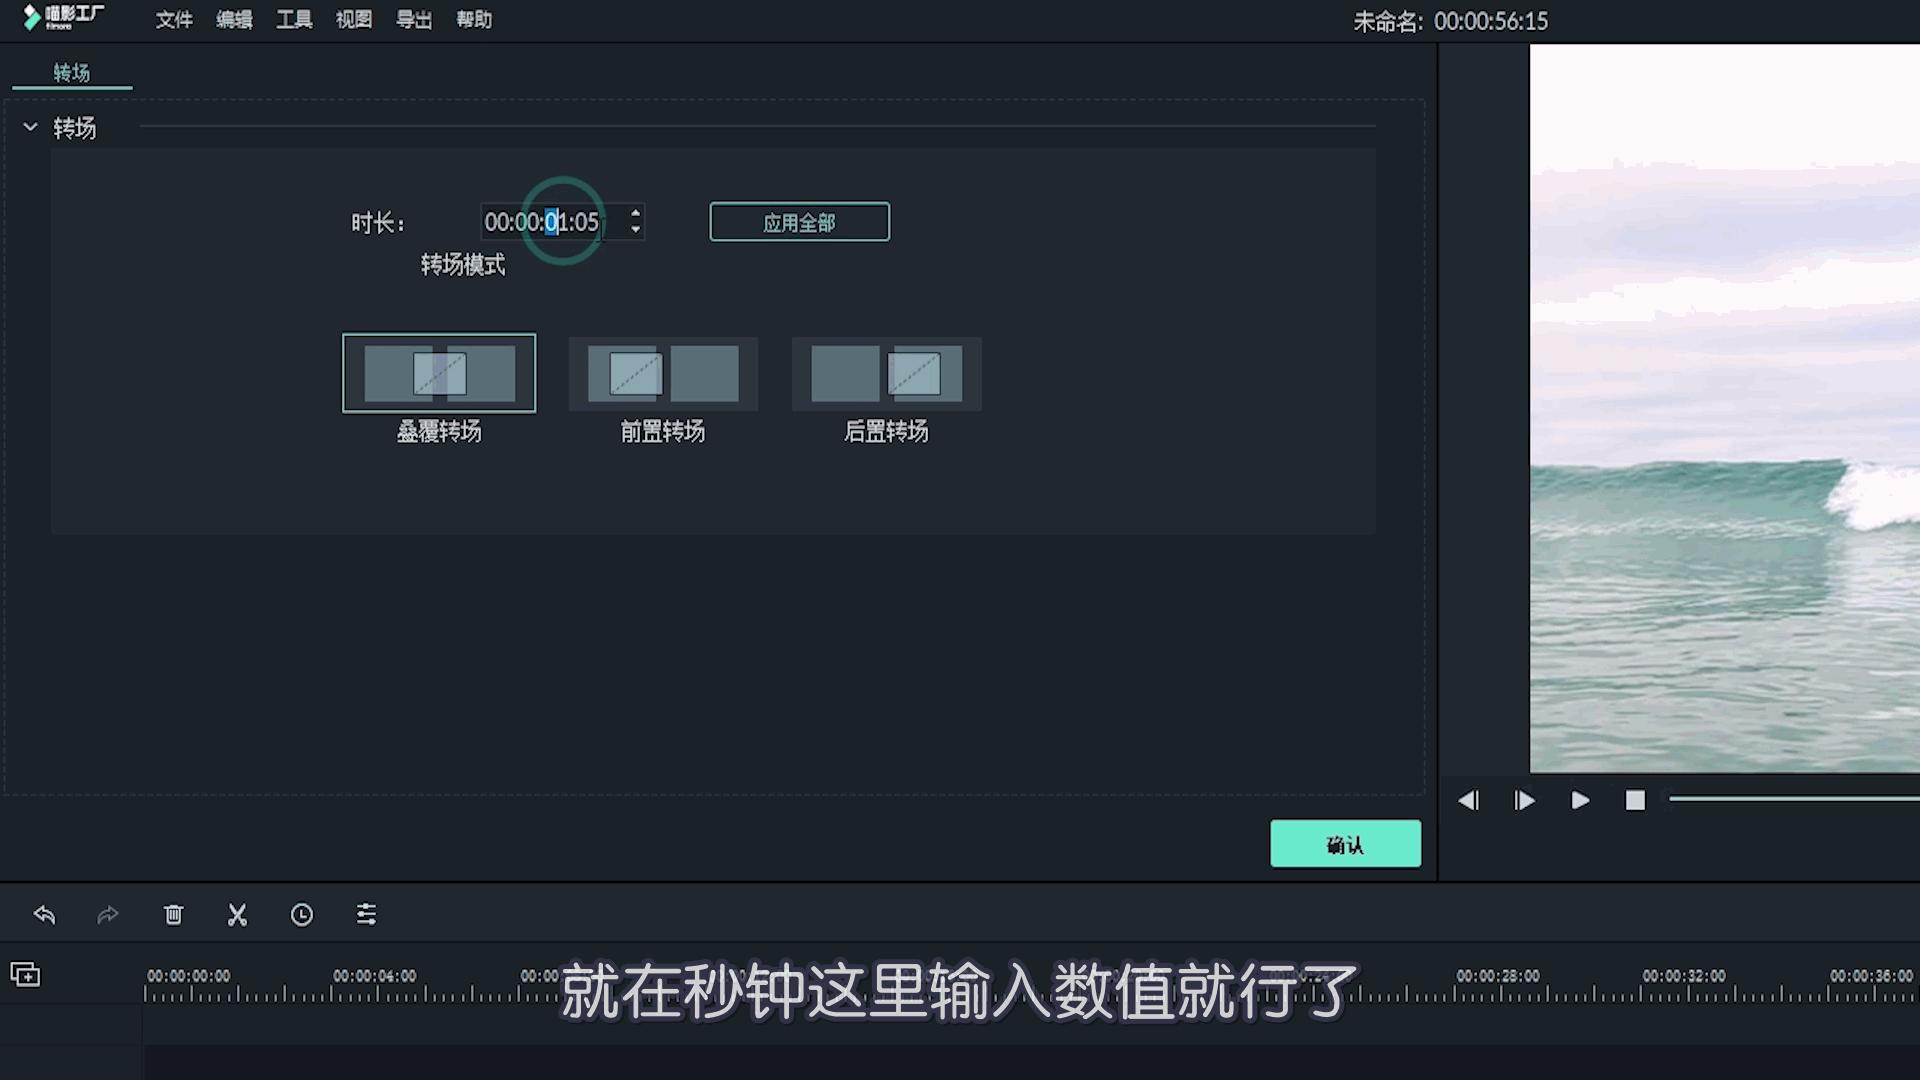Click the 应用全部 button
This screenshot has width=1920, height=1080.
799,222
